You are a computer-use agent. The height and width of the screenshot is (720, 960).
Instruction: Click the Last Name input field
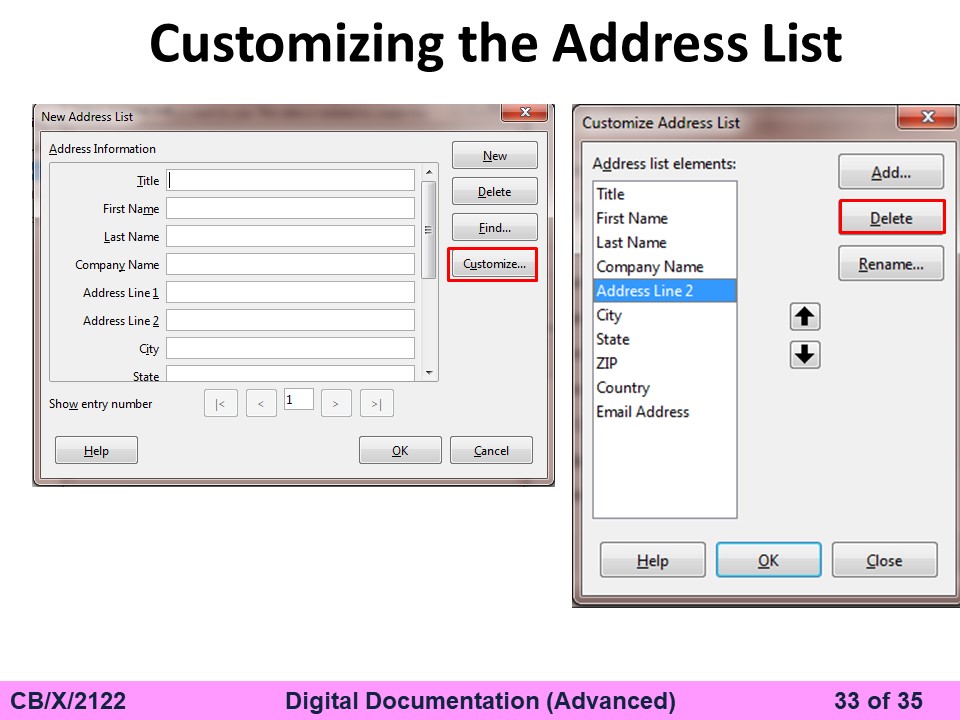pyautogui.click(x=290, y=236)
